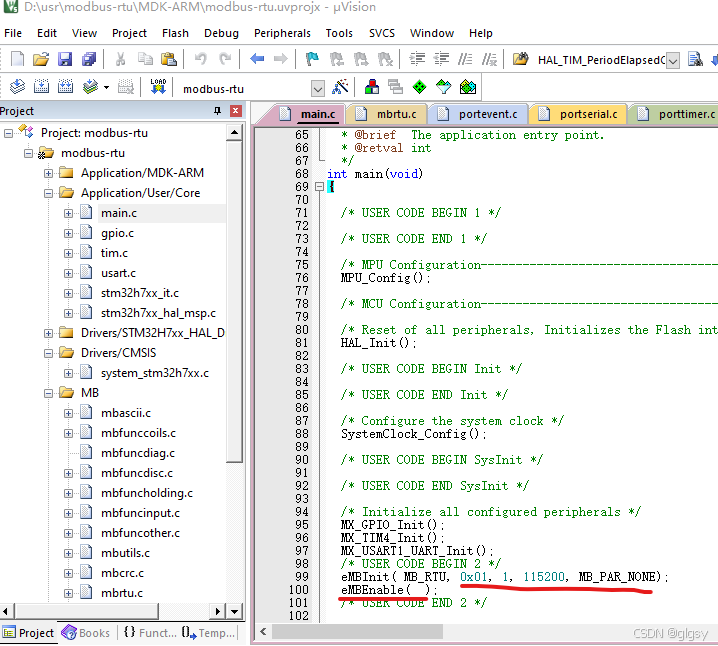Select mbfuncholding.c in the tree
Screen dimensions: 718x646
coord(147,493)
